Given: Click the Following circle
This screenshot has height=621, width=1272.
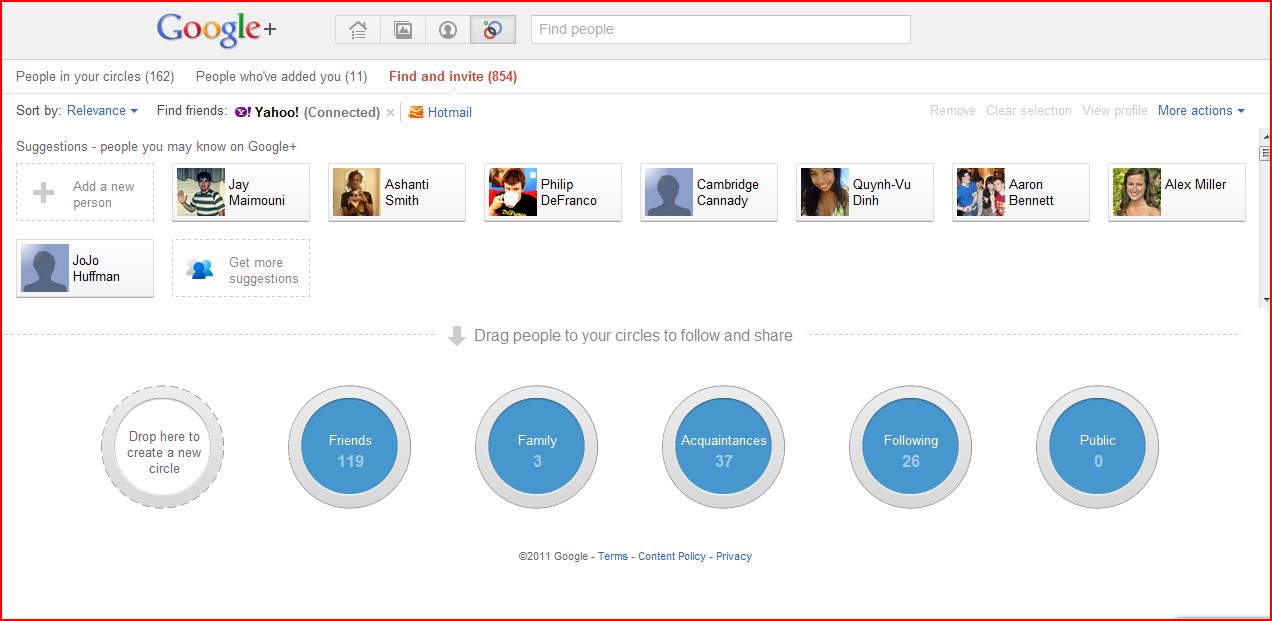Looking at the screenshot, I should [x=911, y=448].
